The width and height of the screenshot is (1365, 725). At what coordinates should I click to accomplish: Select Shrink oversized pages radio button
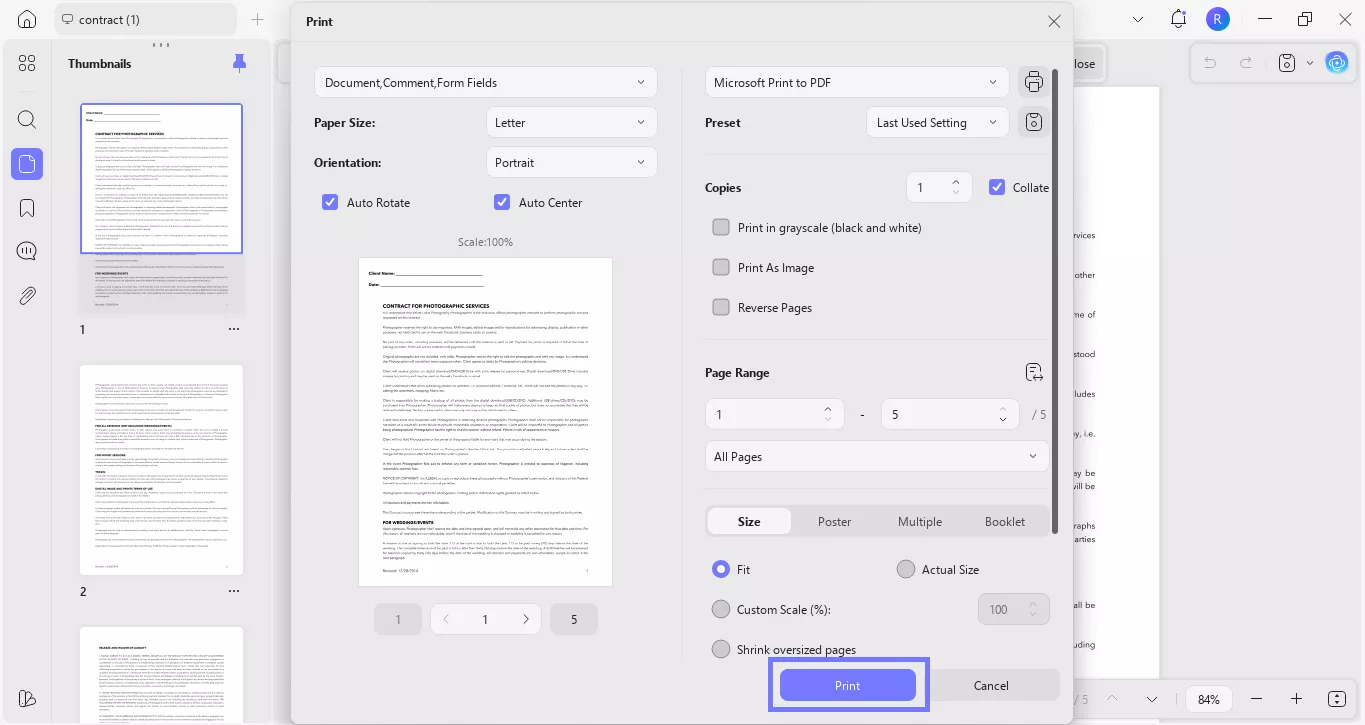coord(721,649)
